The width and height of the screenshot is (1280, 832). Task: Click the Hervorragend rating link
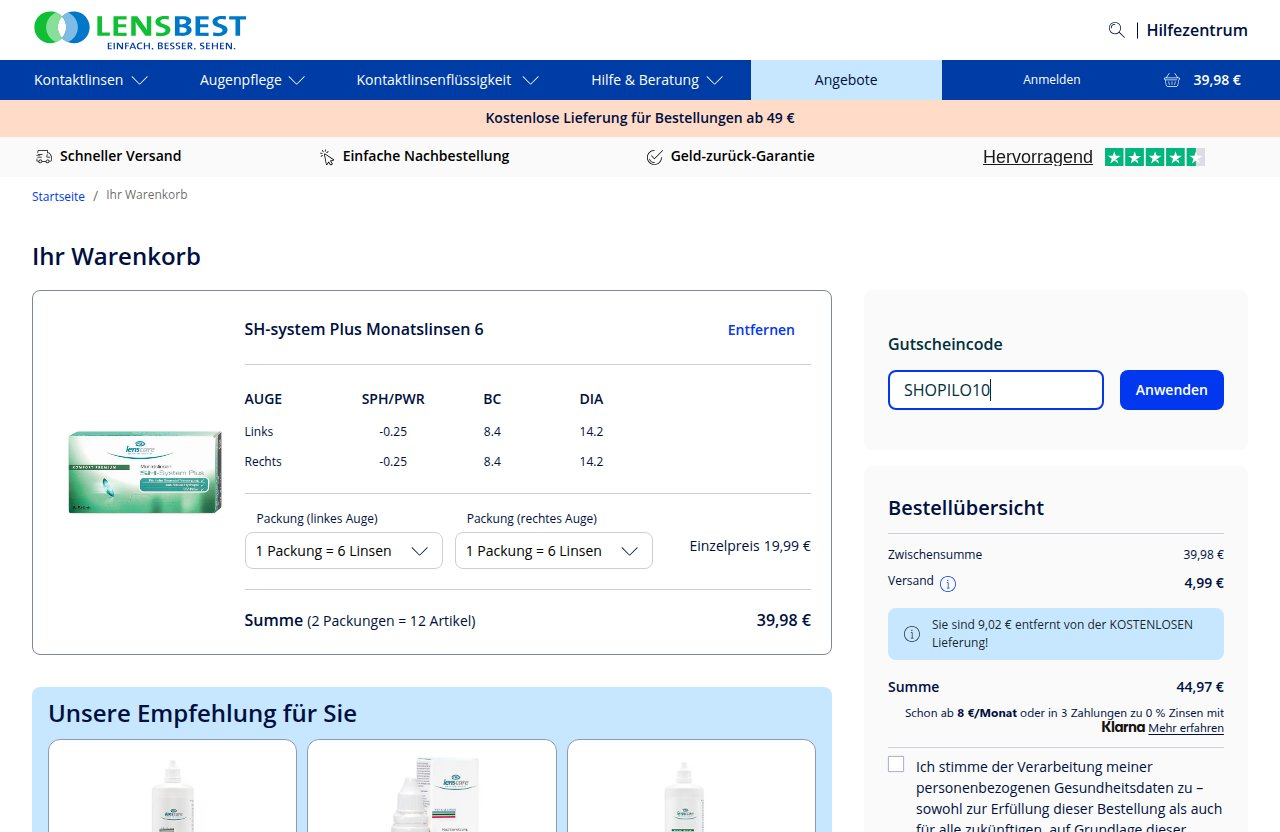click(1038, 157)
